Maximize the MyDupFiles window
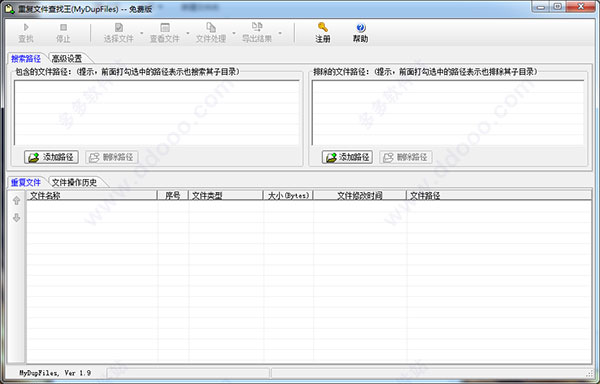The image size is (600, 384). (558, 7)
